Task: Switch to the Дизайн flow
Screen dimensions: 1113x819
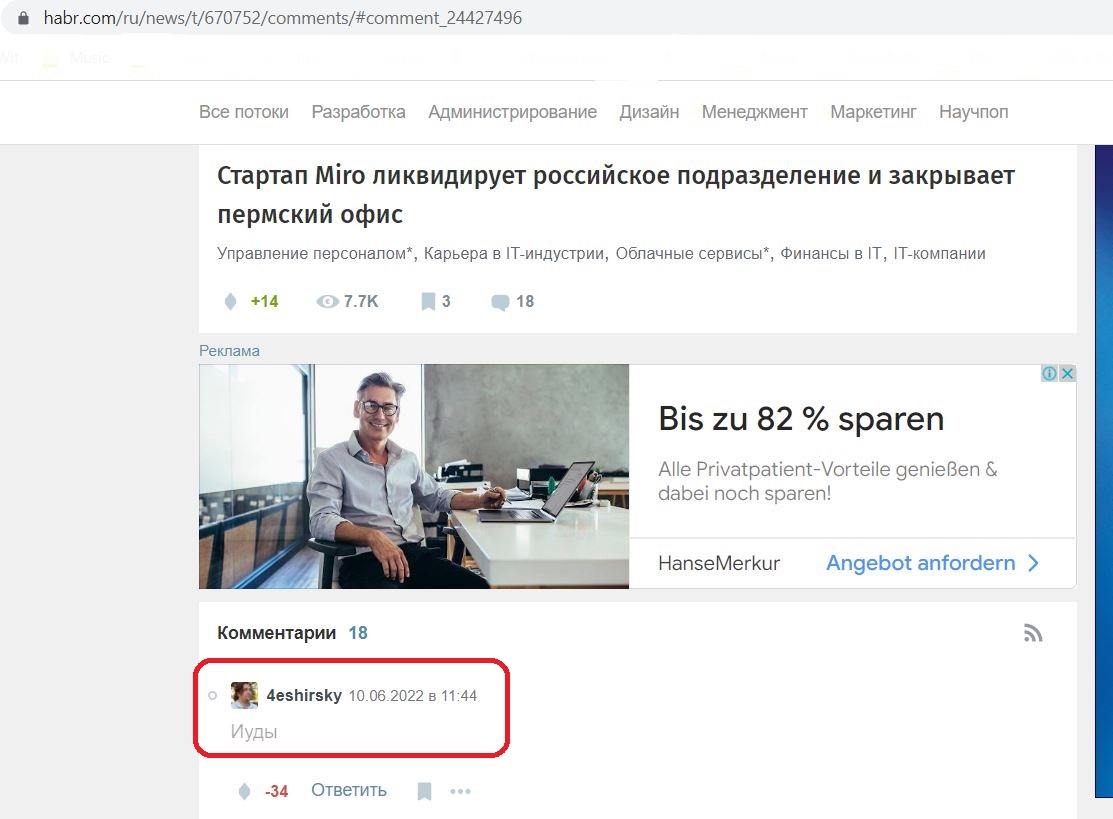Action: click(649, 112)
